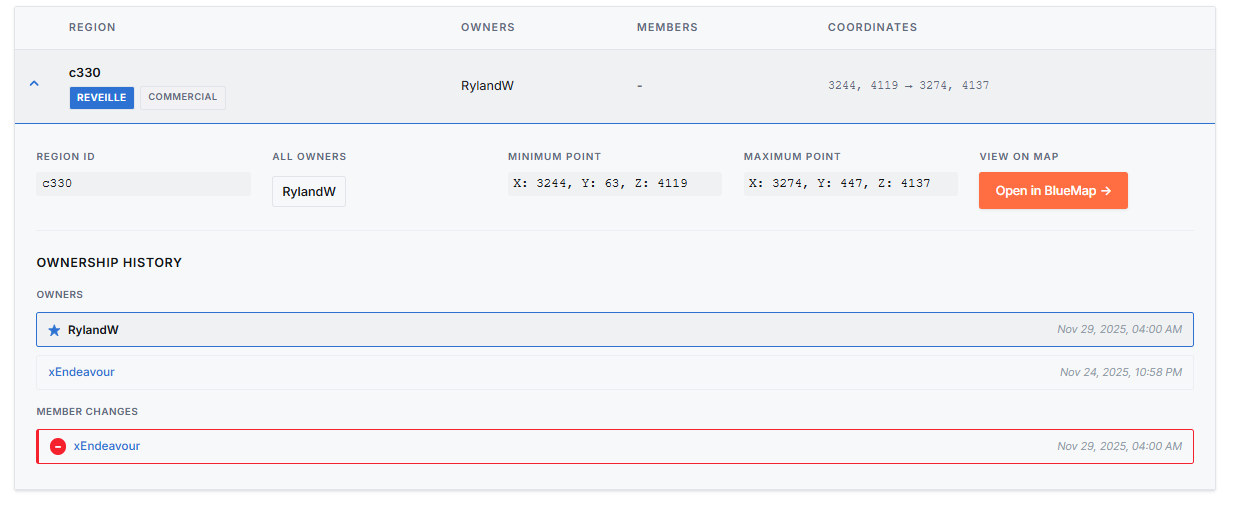Click the REVEILLE badge
This screenshot has width=1239, height=528.
[x=102, y=97]
